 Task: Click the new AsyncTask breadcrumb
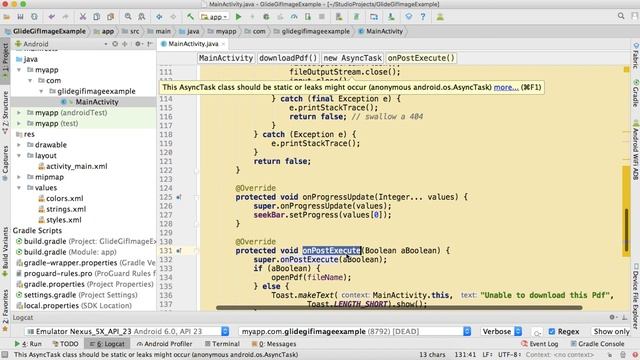[x=353, y=58]
